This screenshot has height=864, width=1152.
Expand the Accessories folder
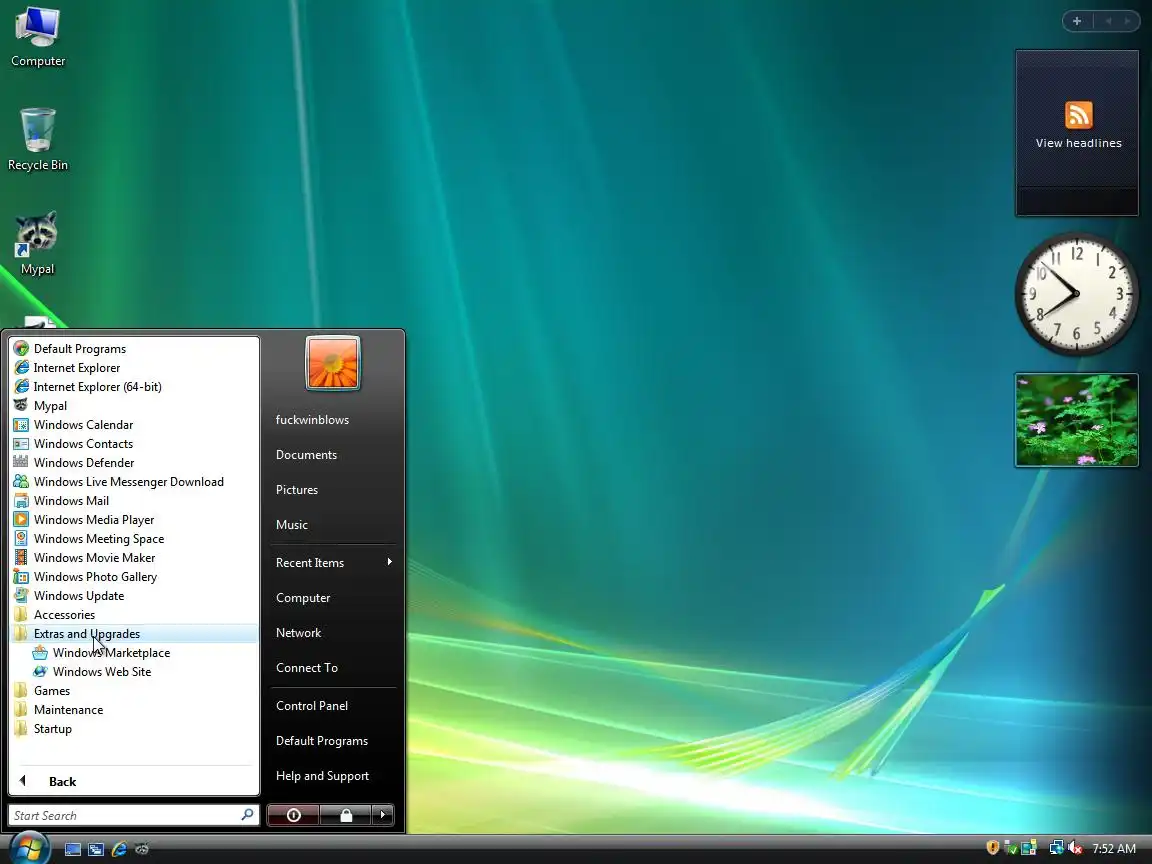coord(134,615)
